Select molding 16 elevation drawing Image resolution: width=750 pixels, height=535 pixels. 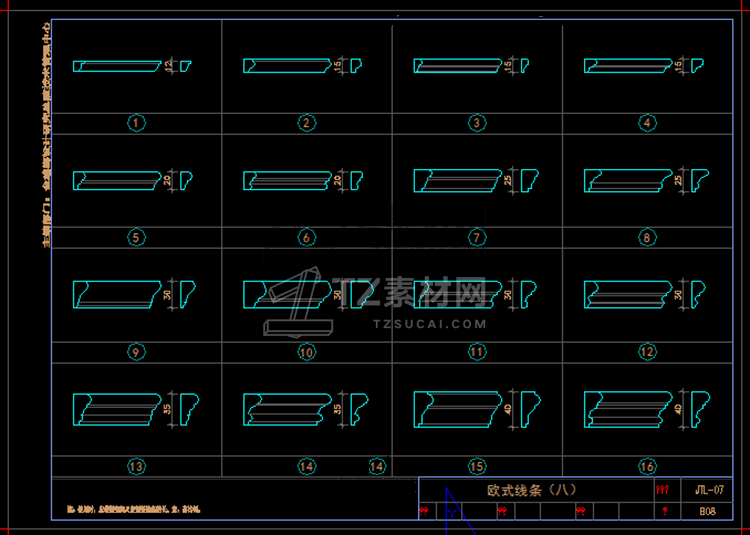click(x=628, y=409)
